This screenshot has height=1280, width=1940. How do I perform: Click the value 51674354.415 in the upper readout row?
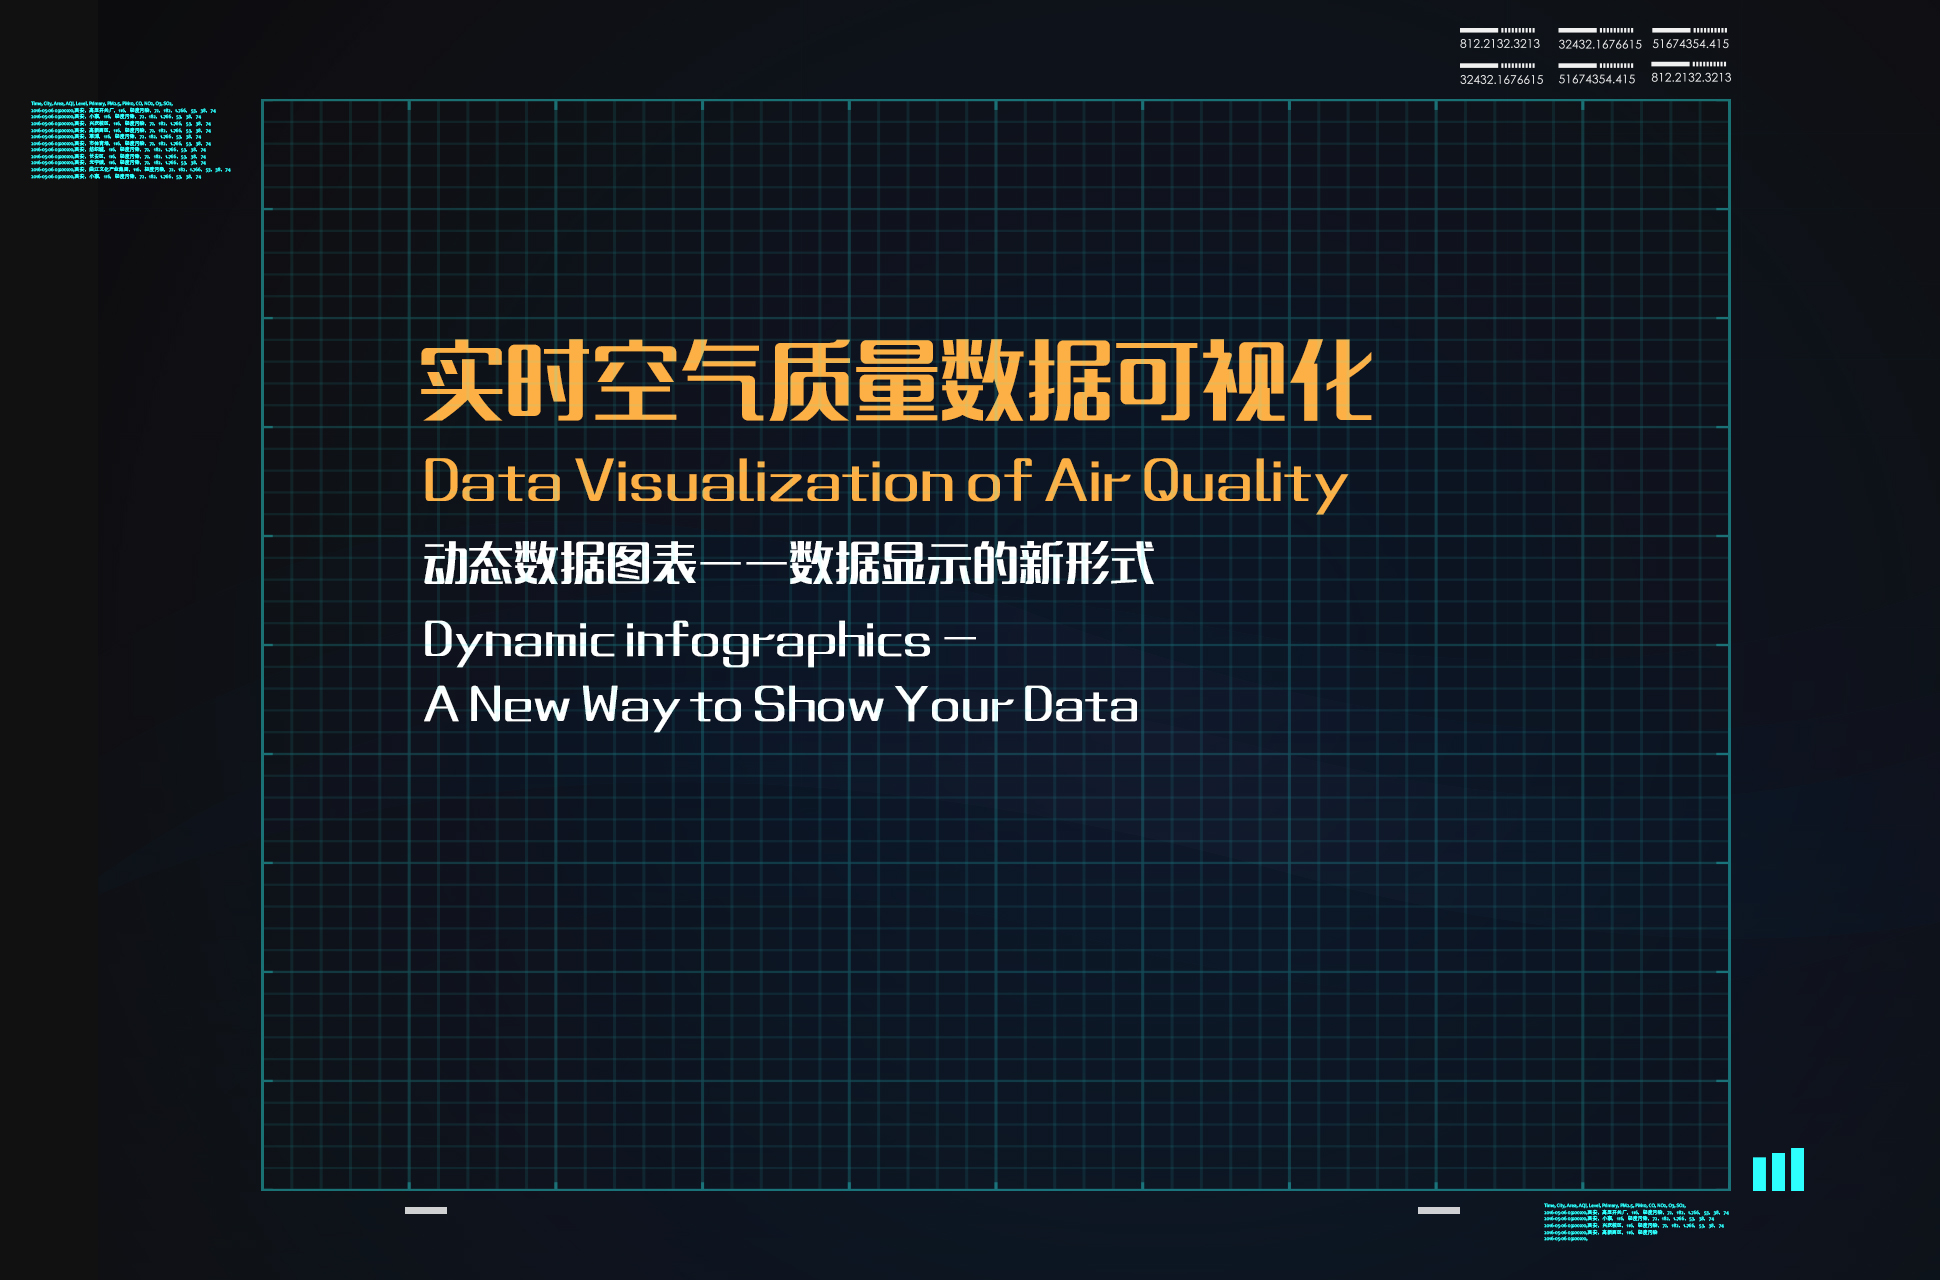[x=1690, y=44]
